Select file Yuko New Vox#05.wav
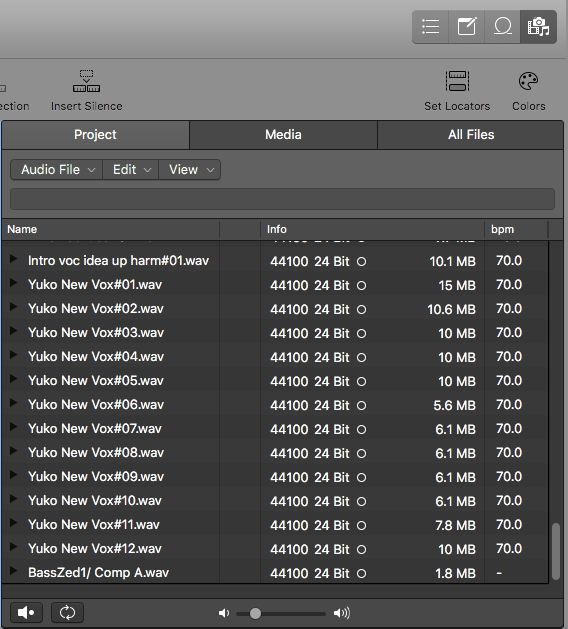 click(x=96, y=381)
